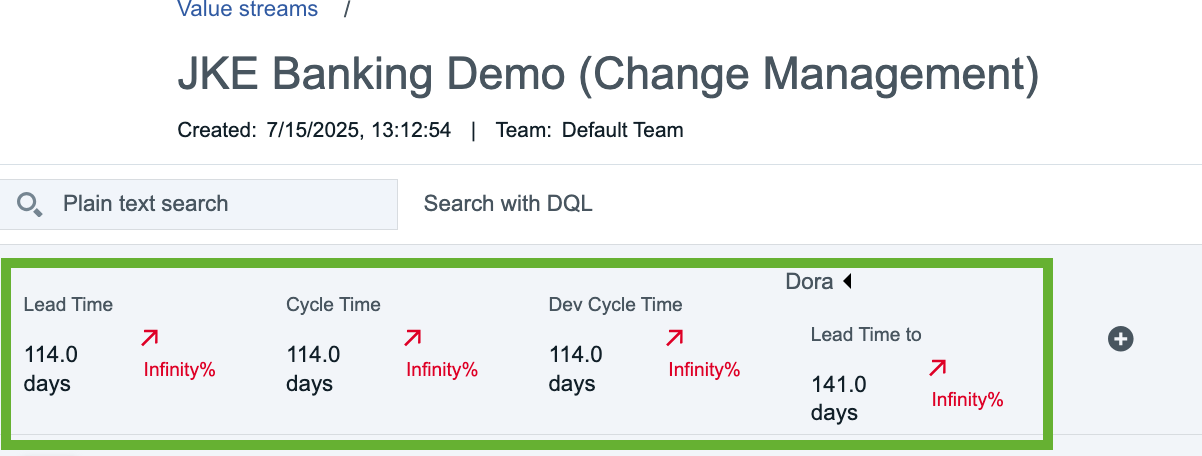Switch to Search with DQL
Image resolution: width=1202 pixels, height=456 pixels.
point(508,204)
